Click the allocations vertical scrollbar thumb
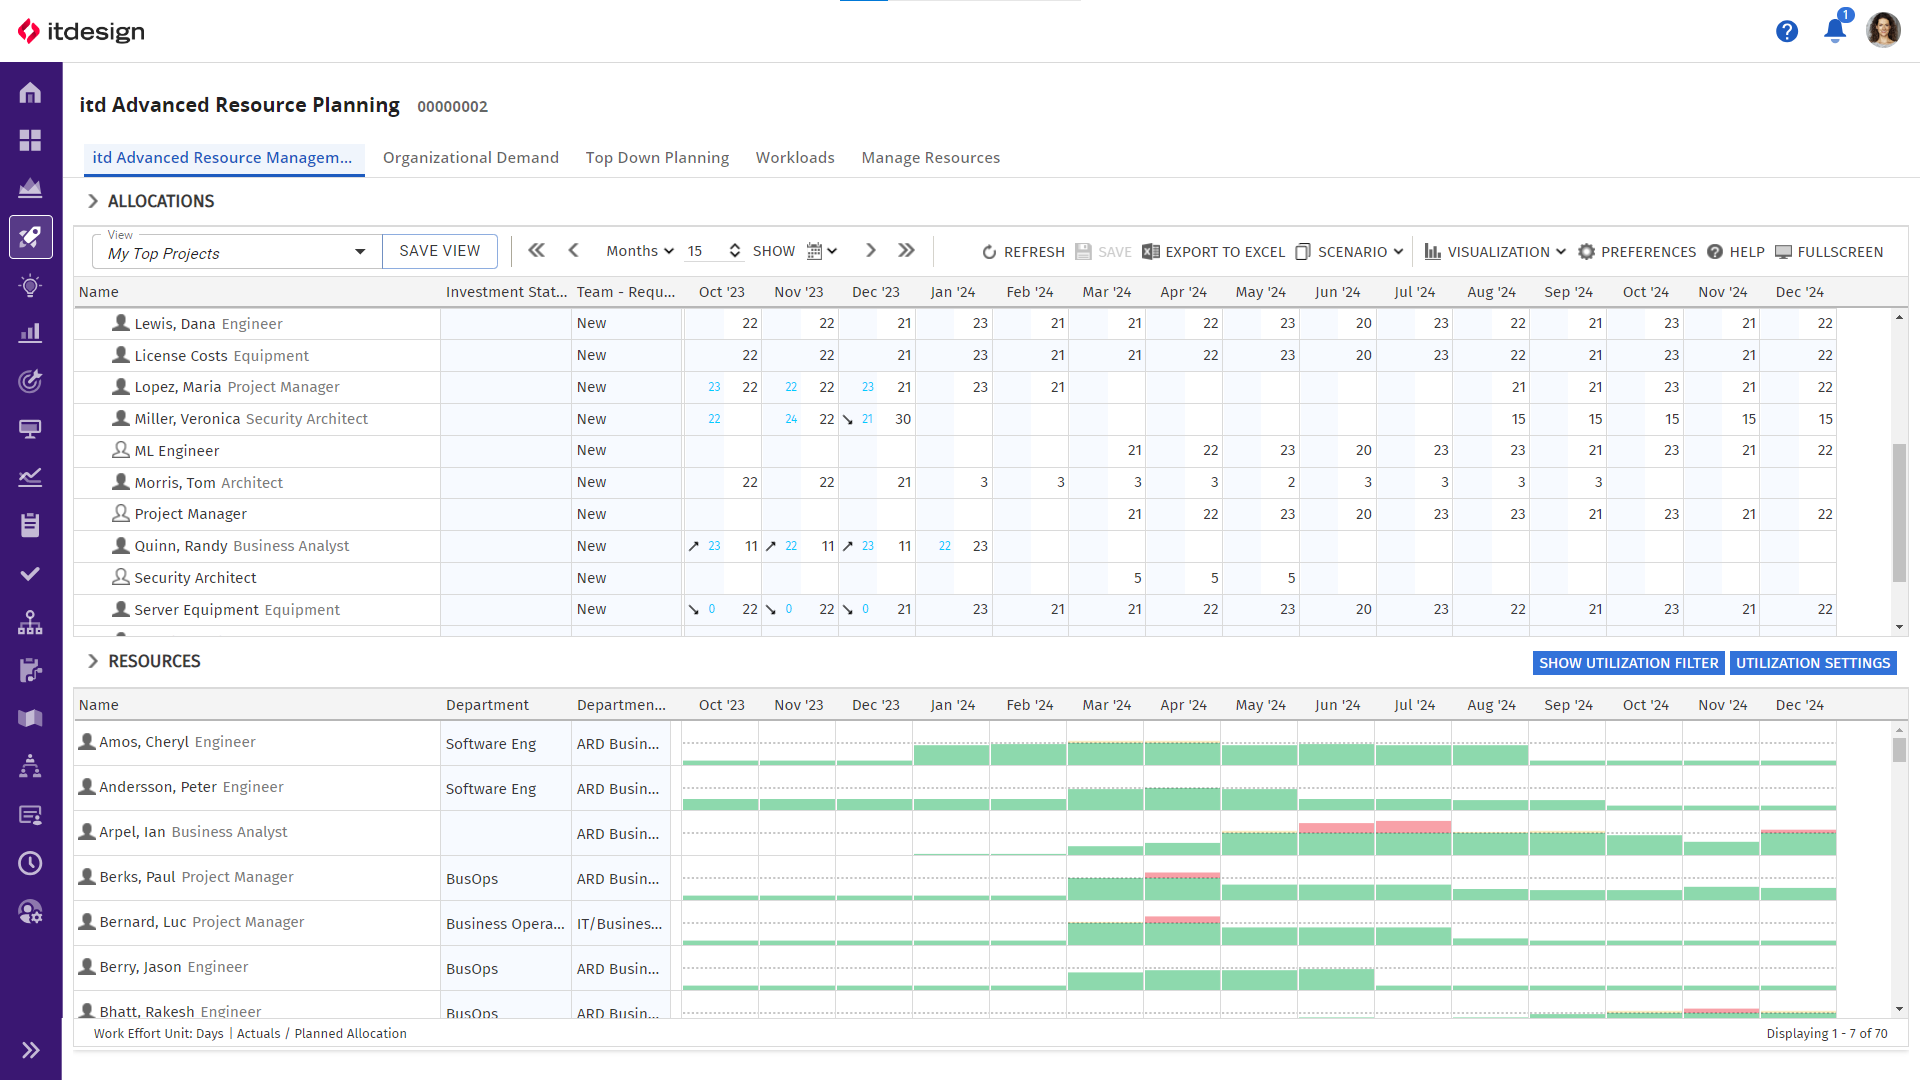Image resolution: width=1920 pixels, height=1080 pixels. [x=1899, y=513]
